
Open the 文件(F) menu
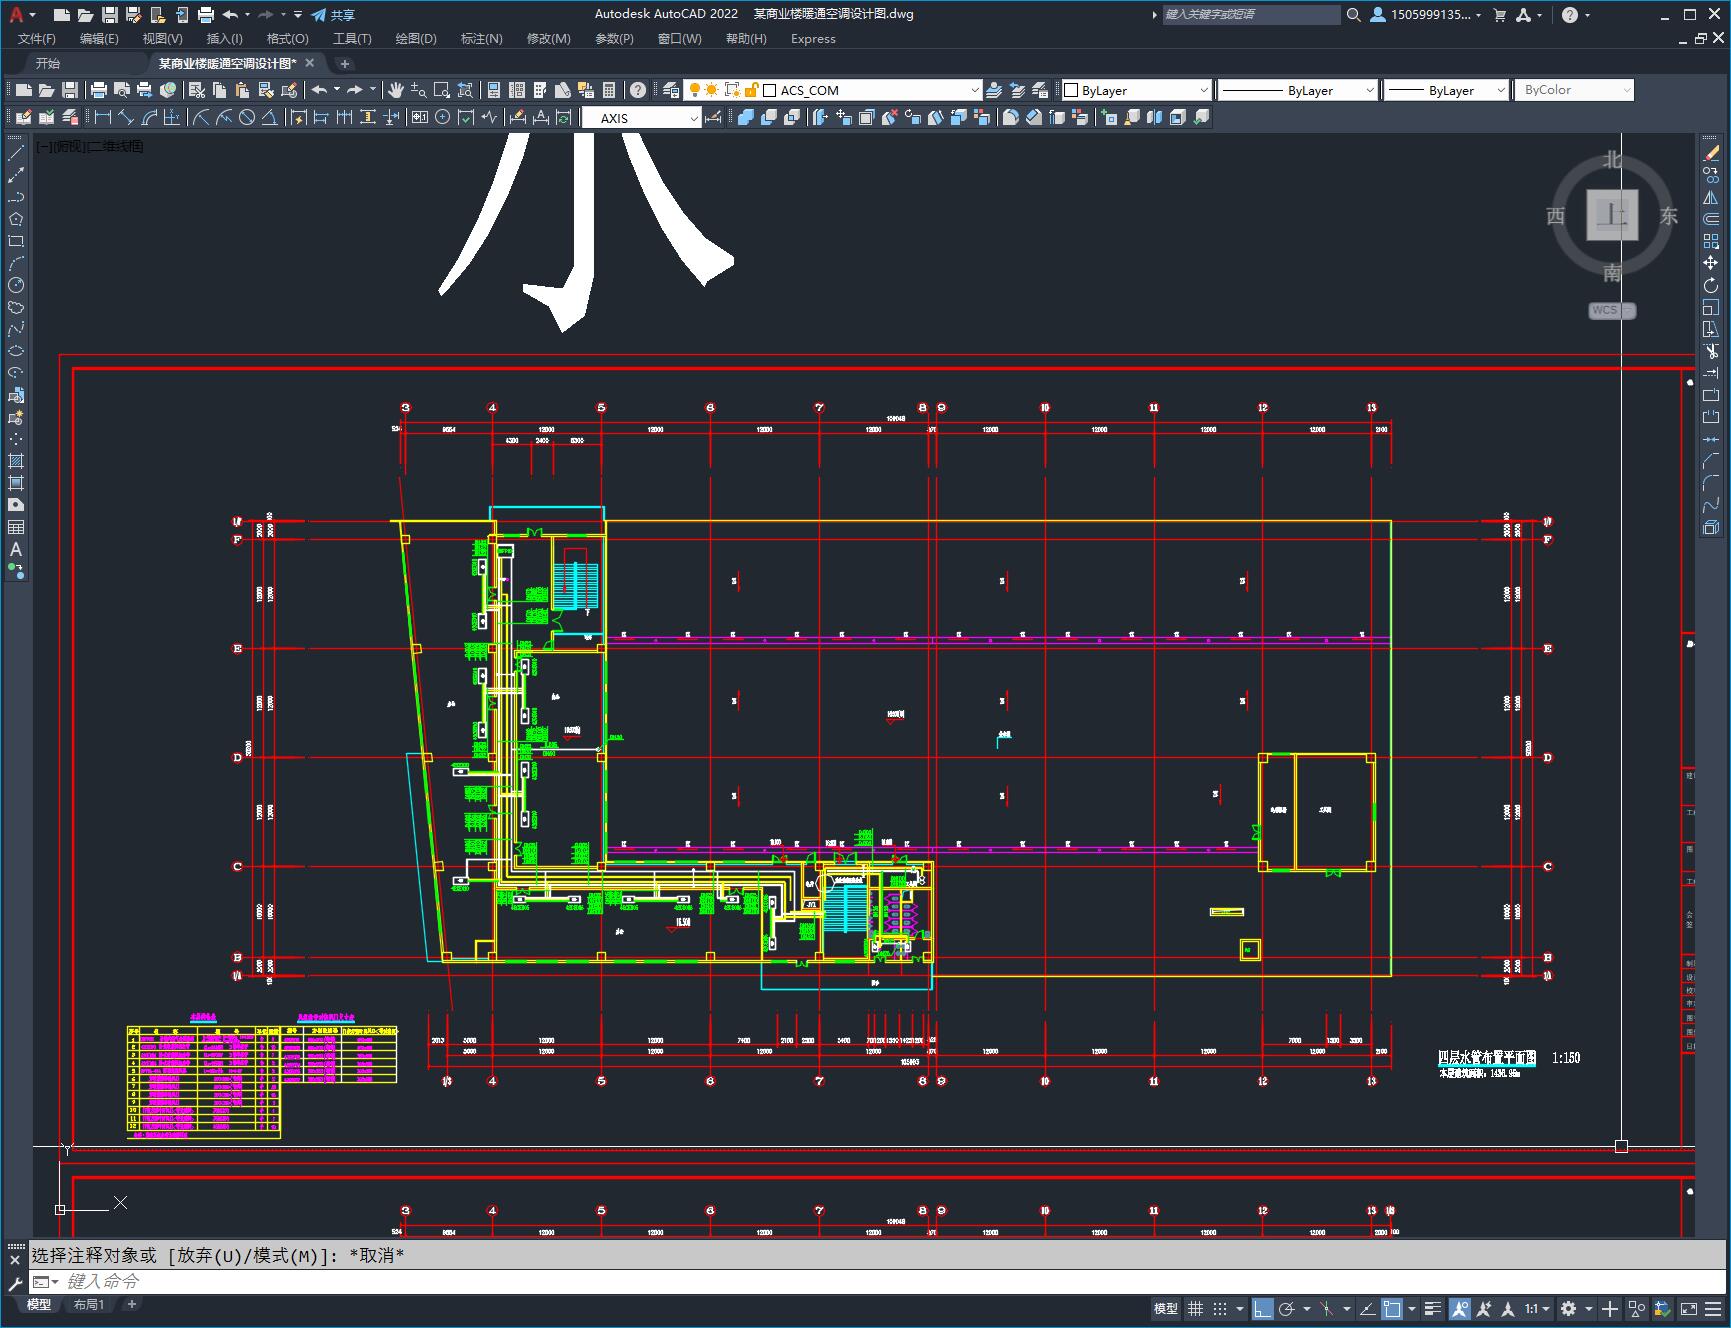pos(37,39)
